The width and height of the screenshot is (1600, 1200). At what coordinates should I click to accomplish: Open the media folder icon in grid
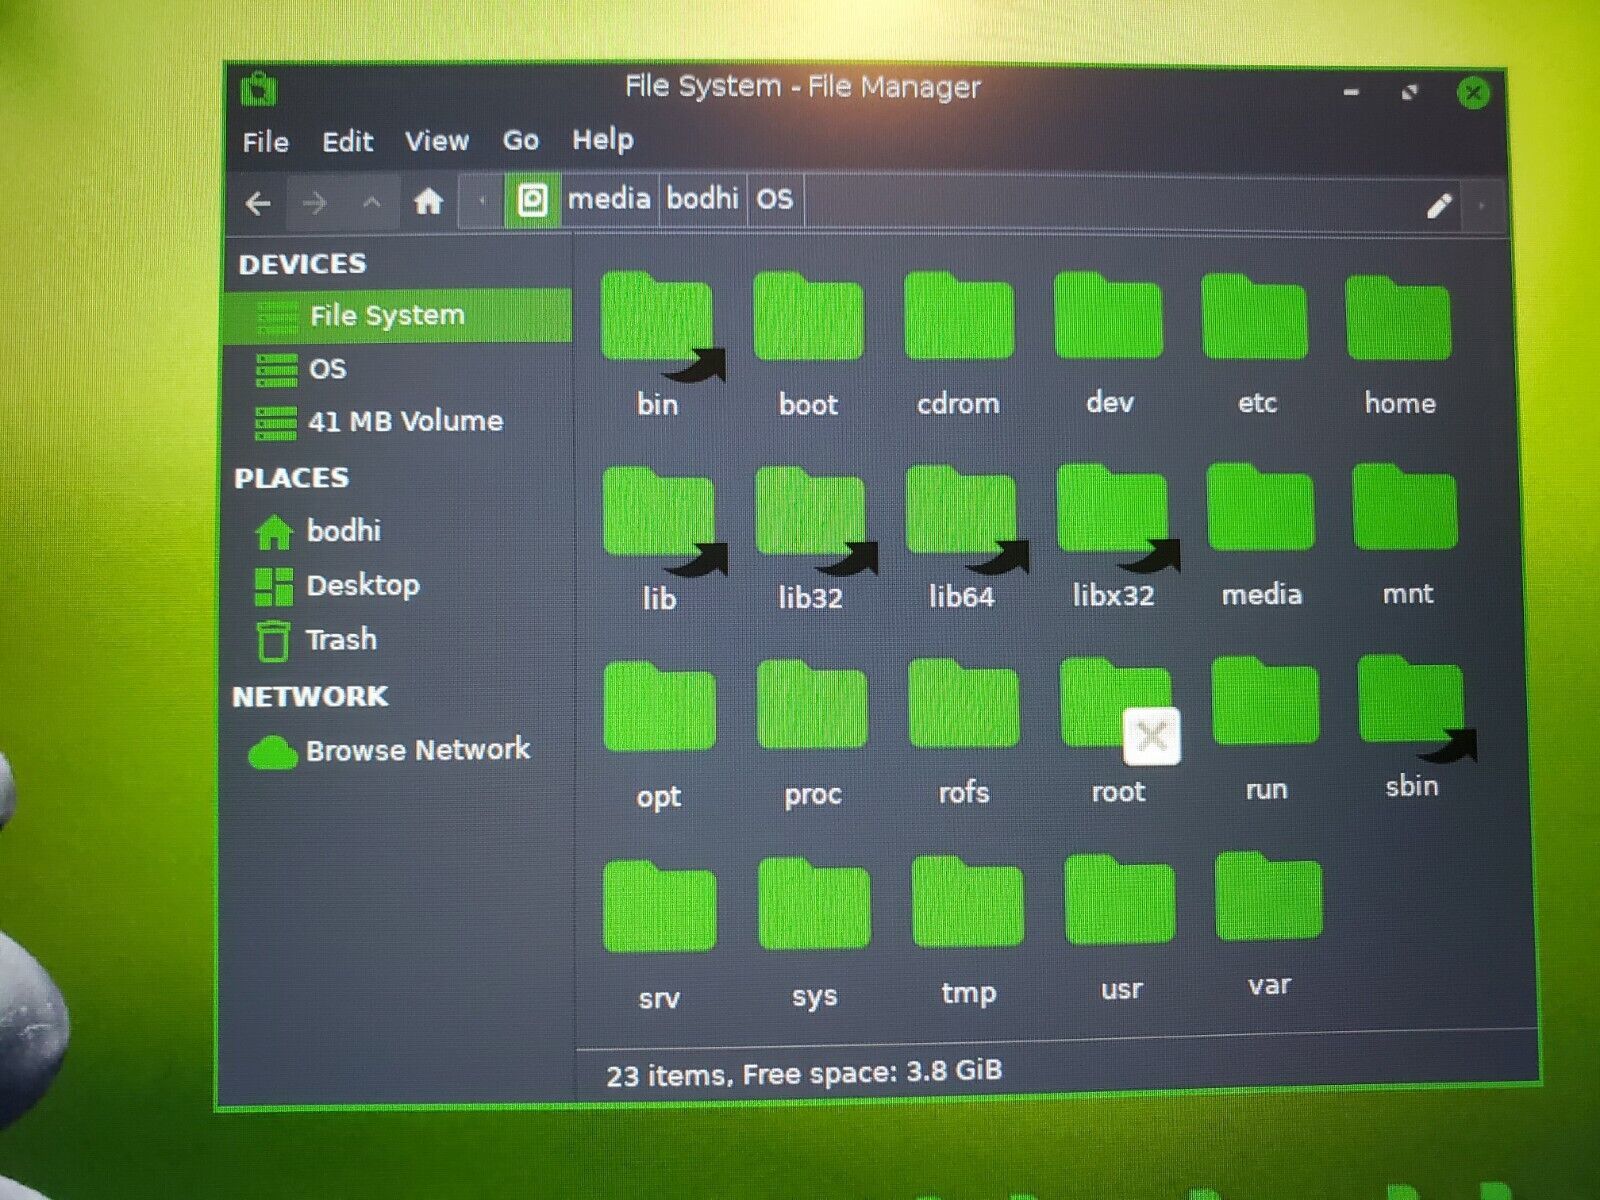point(1260,506)
